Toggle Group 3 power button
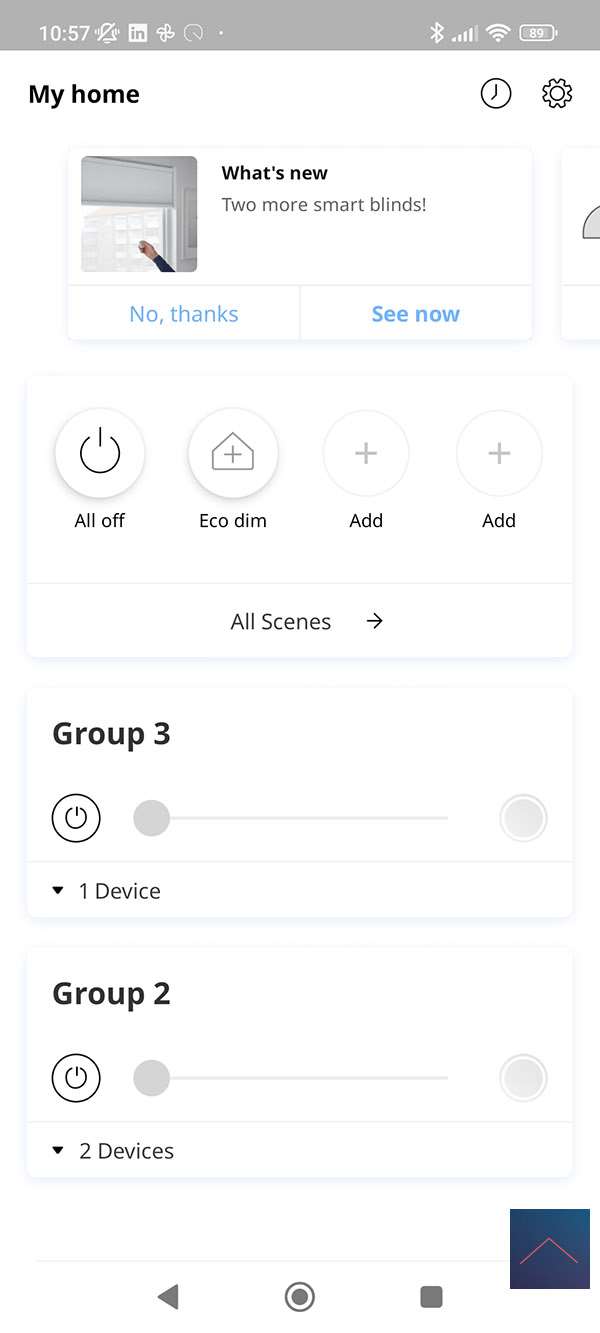This screenshot has width=600, height=1333. pos(76,819)
